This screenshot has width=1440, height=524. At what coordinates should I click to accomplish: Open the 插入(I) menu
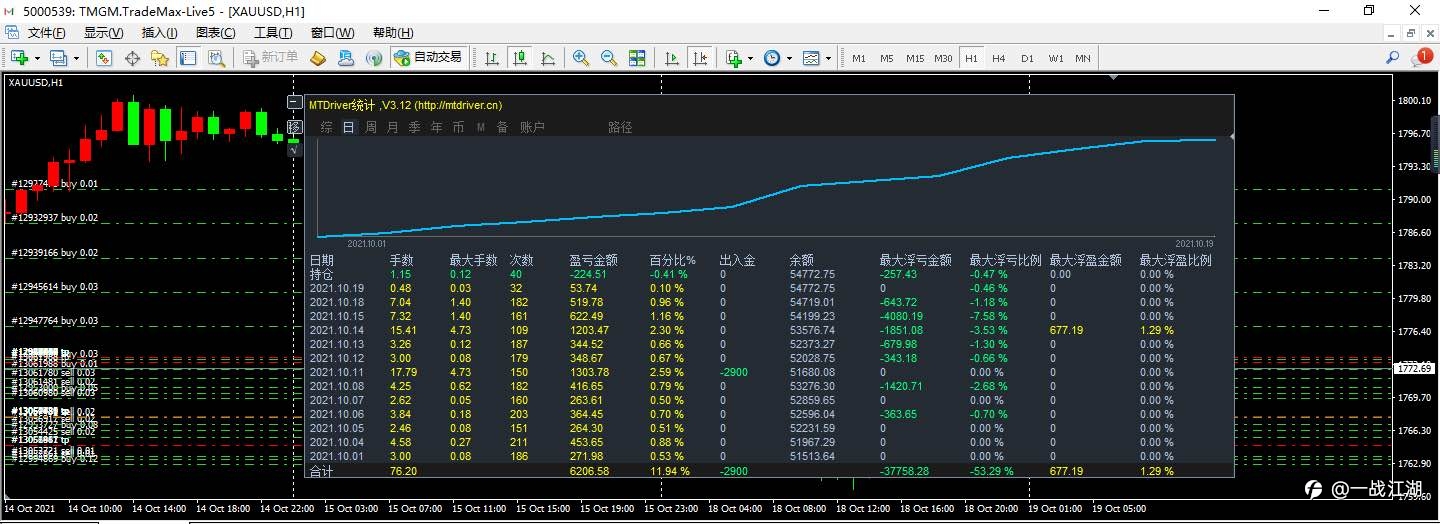160,33
